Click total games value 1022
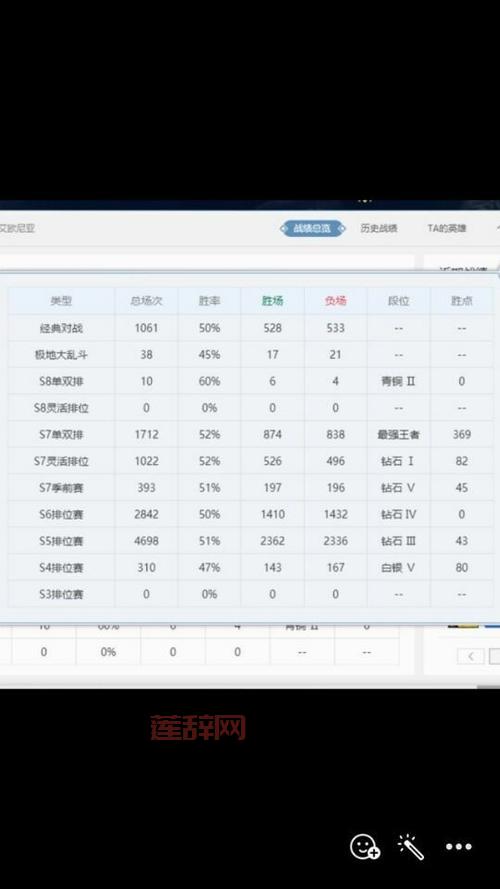 coord(146,461)
